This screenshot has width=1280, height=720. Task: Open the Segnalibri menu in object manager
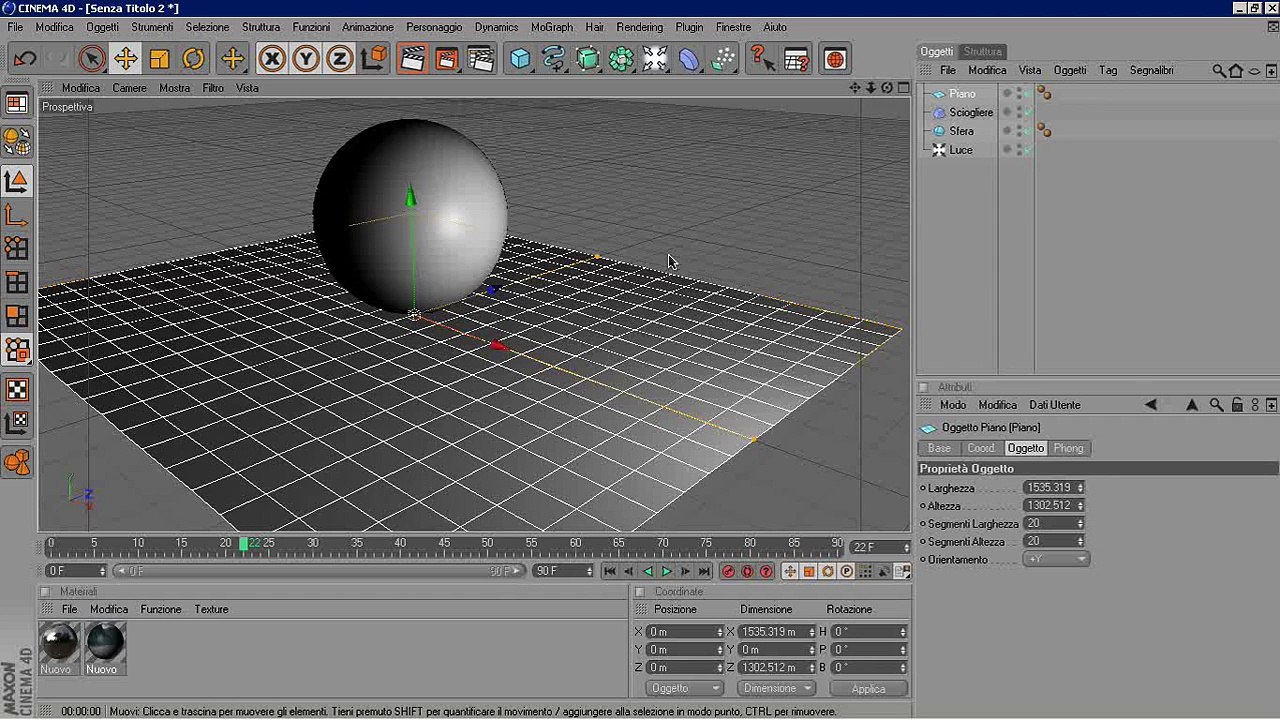click(1151, 70)
